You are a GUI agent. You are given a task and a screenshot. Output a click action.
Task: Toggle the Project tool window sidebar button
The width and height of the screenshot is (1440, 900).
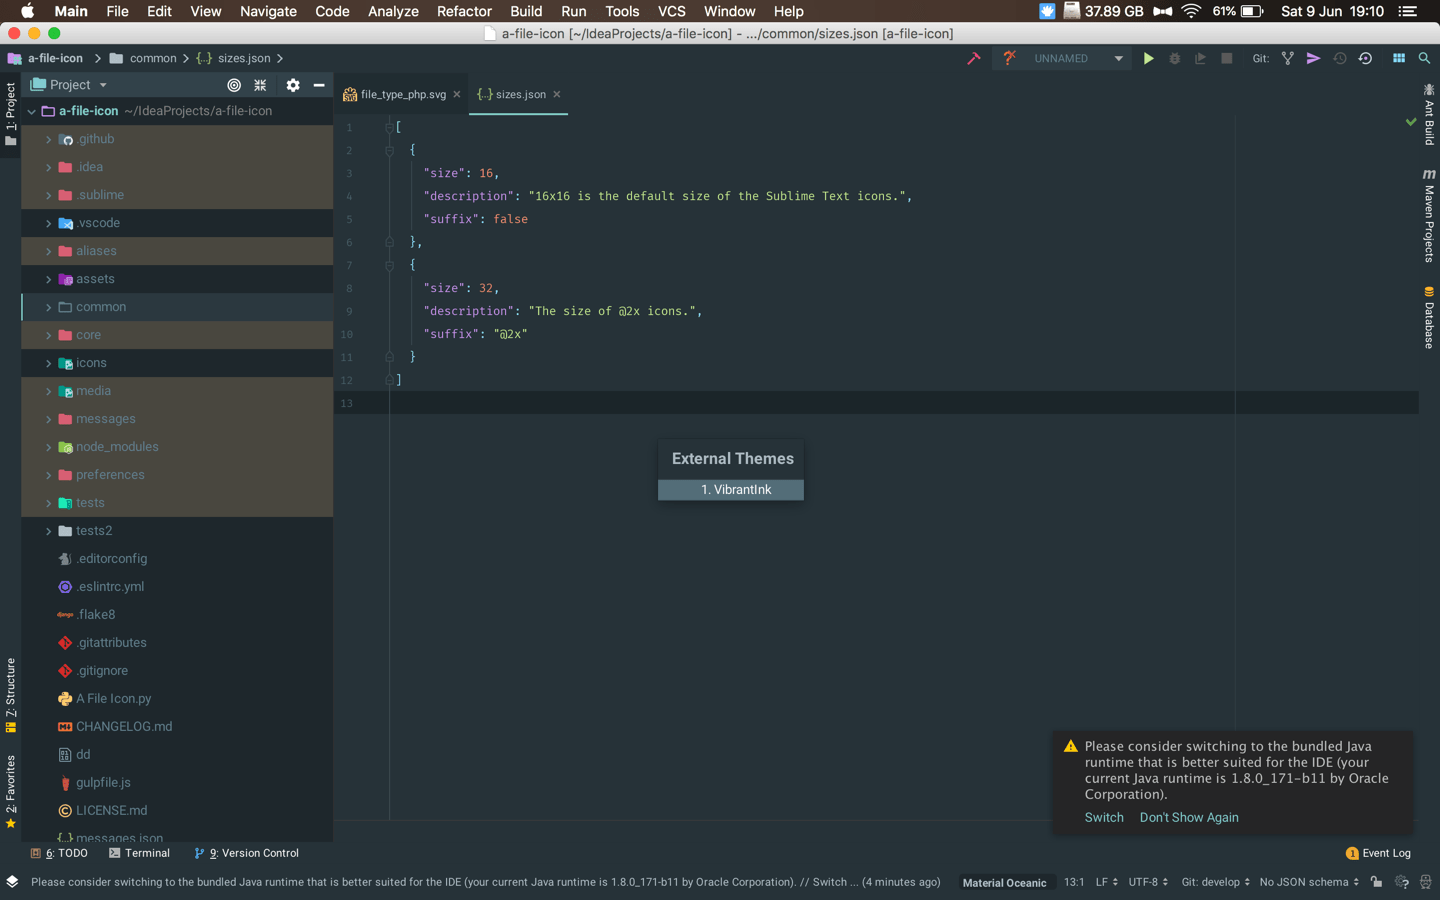[x=10, y=113]
